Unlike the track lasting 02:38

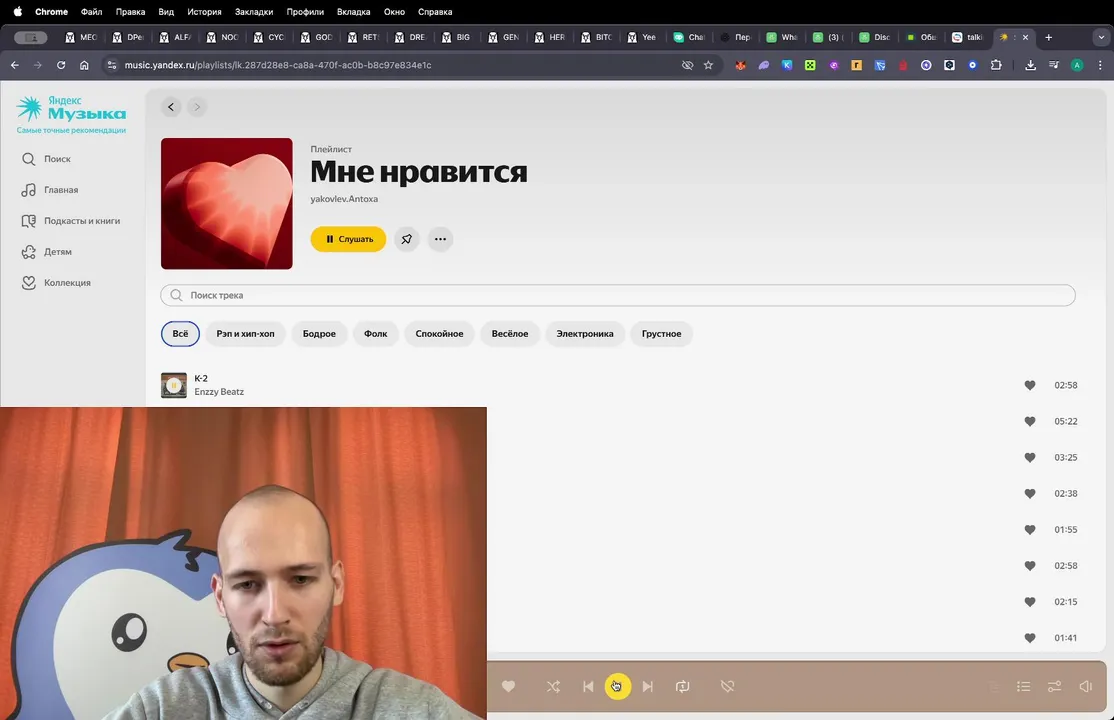1029,493
